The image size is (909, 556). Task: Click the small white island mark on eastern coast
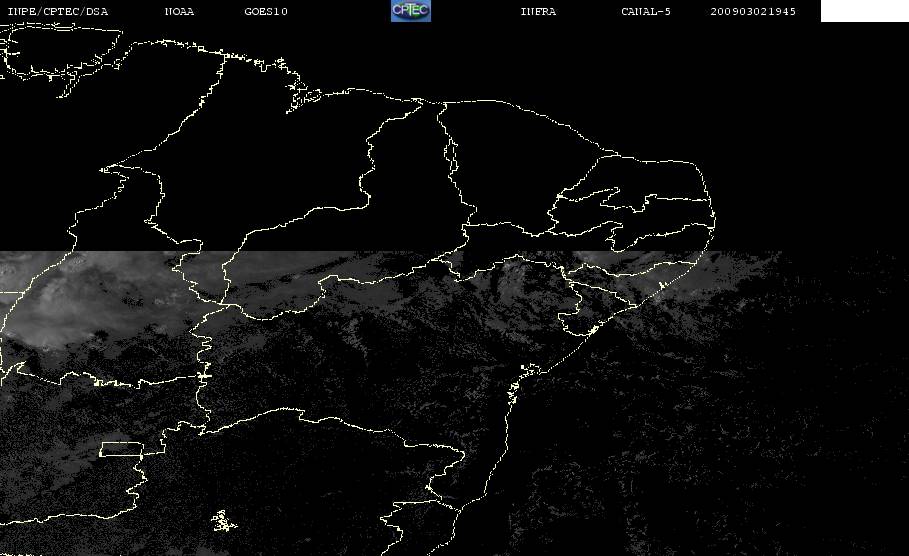click(662, 285)
